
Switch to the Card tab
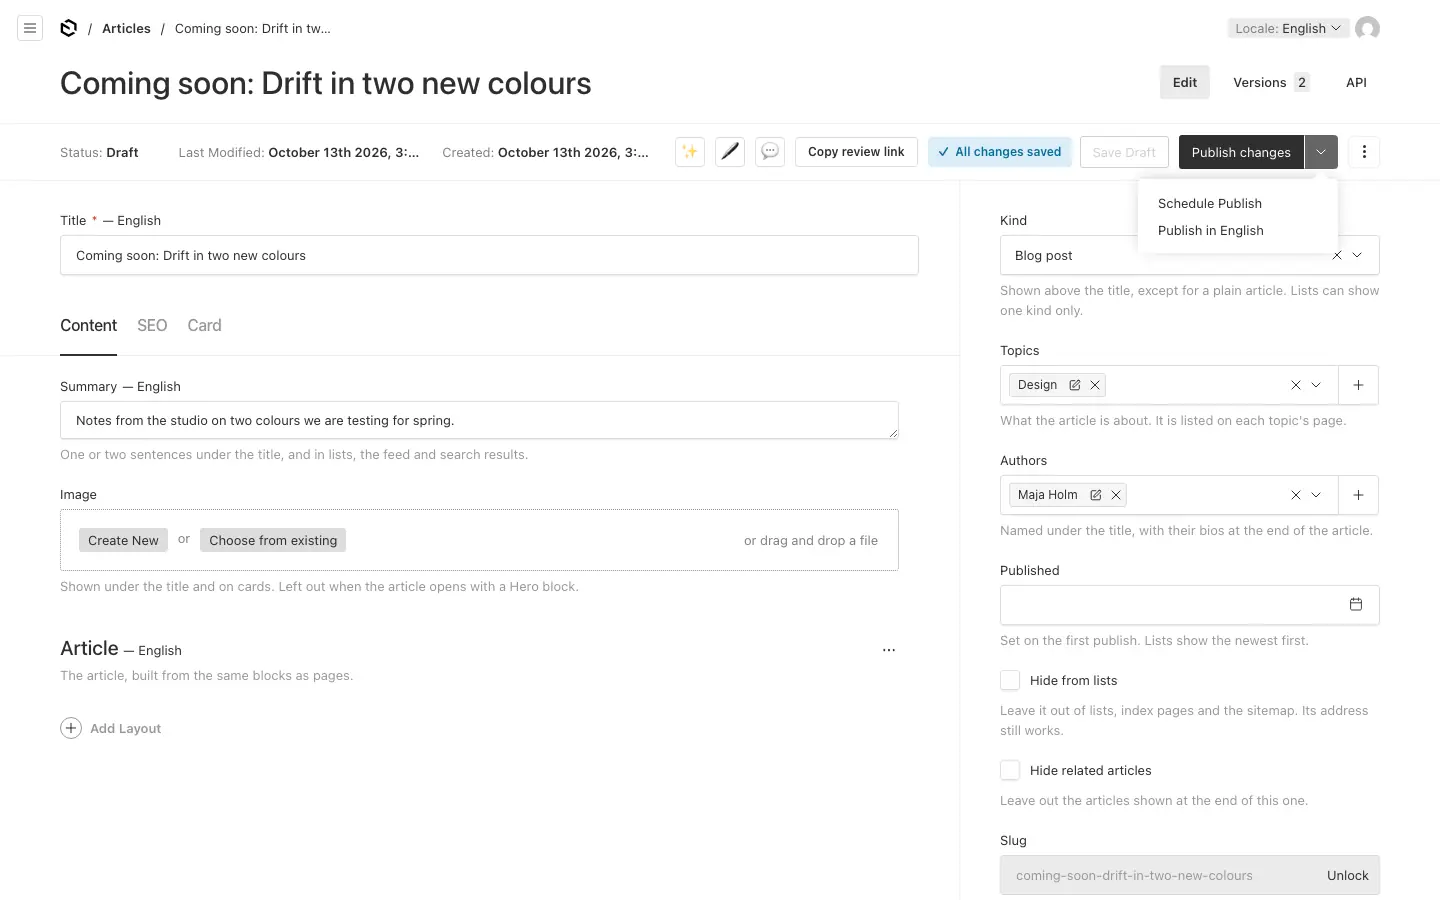204,325
